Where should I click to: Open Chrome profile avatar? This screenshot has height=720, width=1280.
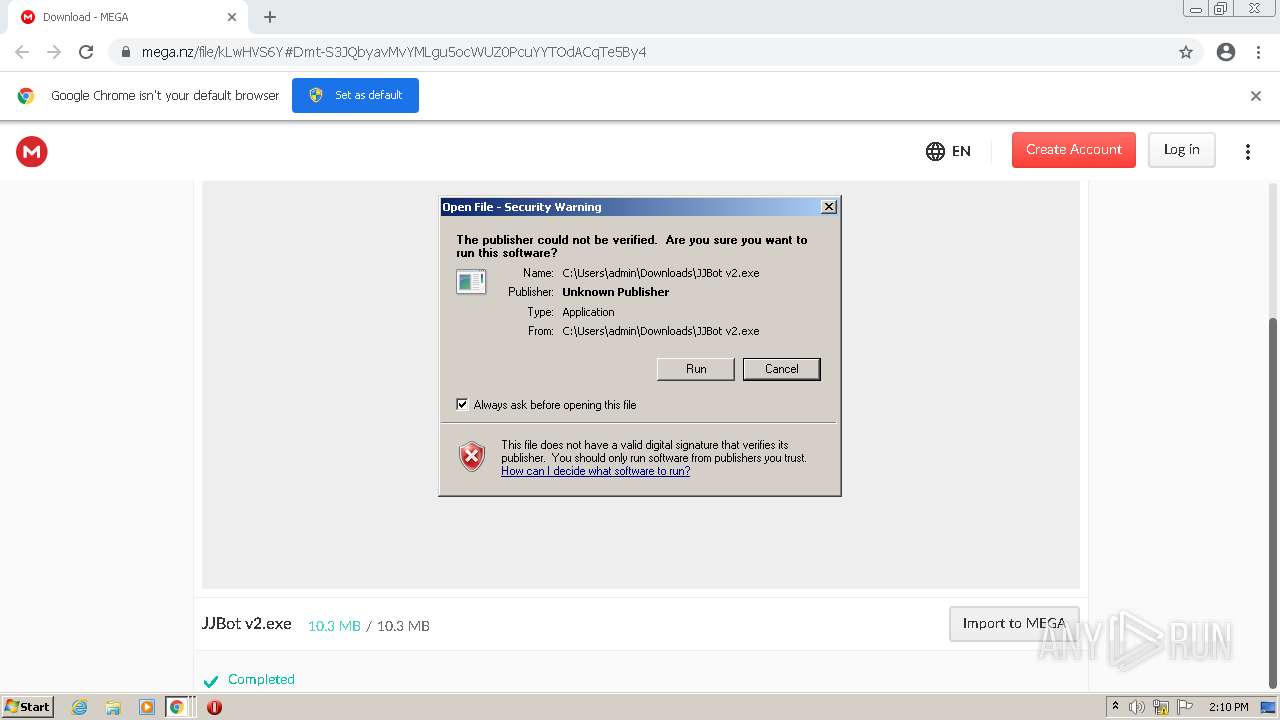1226,52
